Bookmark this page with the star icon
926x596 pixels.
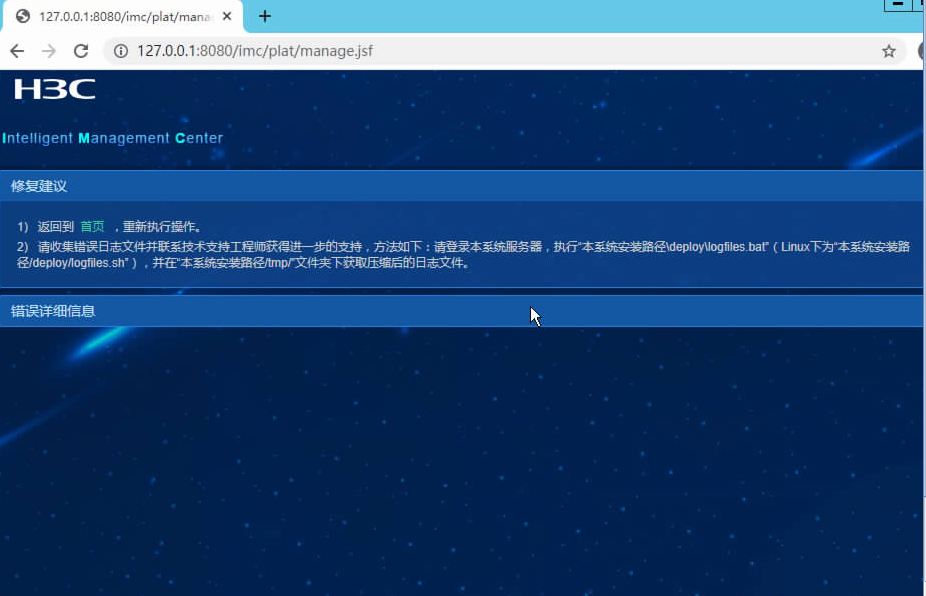[889, 51]
